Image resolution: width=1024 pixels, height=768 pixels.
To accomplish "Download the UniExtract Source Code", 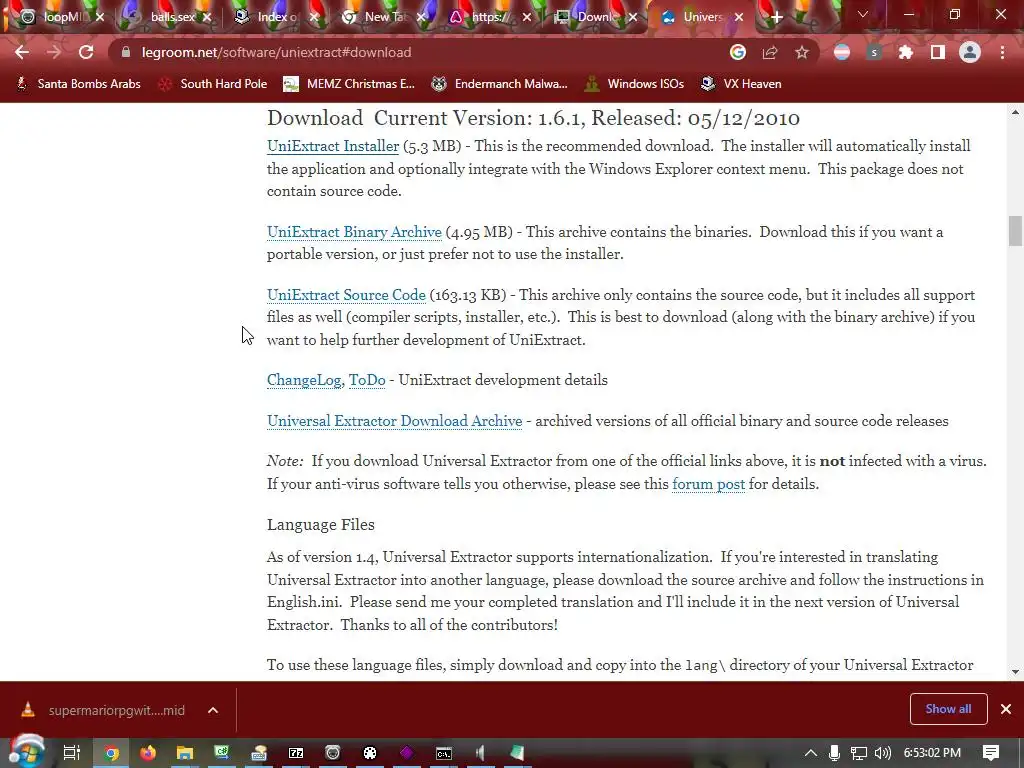I will click(x=346, y=295).
